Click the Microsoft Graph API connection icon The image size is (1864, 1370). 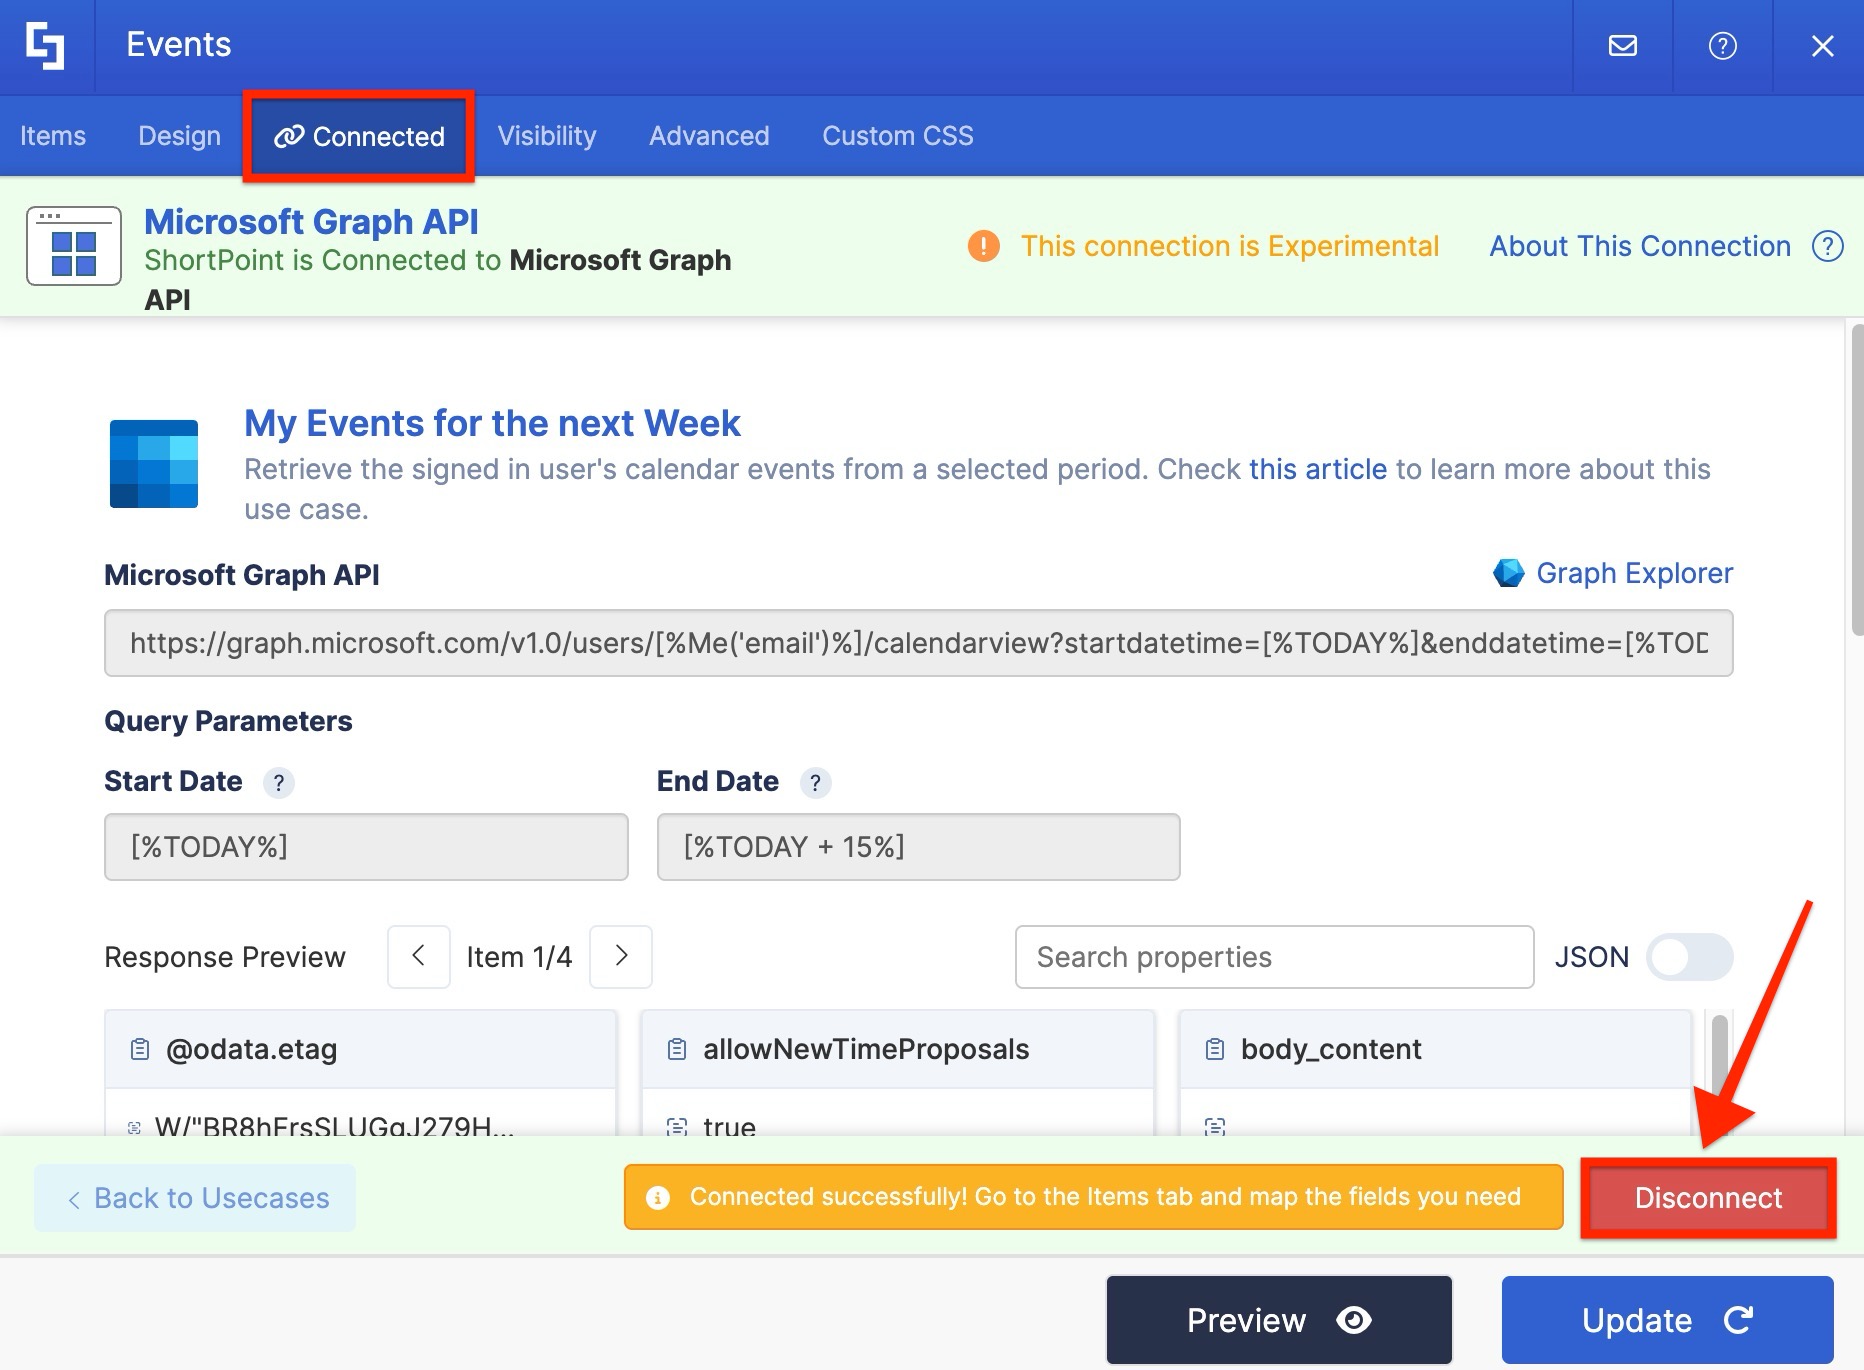(74, 246)
